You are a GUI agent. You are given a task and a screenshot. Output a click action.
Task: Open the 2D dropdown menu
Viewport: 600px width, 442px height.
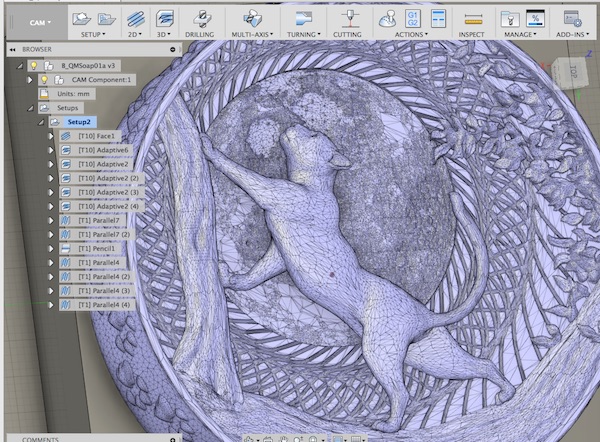(135, 34)
